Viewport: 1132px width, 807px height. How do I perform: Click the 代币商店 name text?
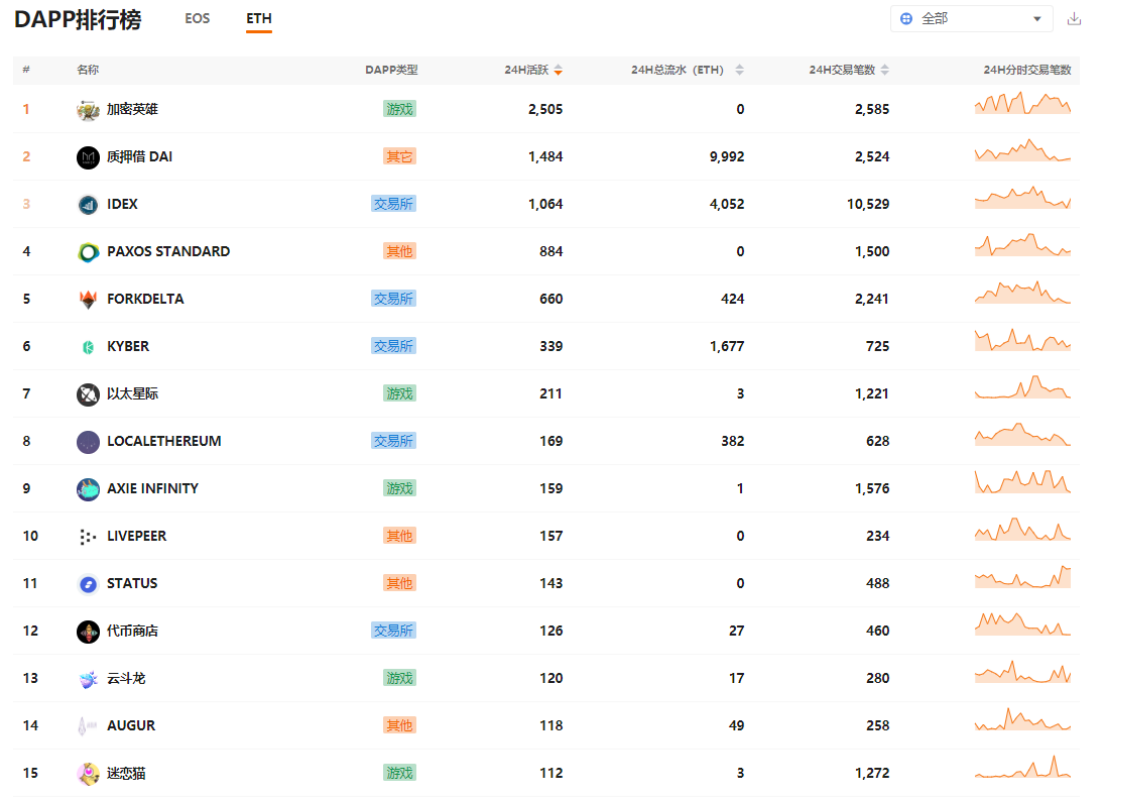pyautogui.click(x=132, y=631)
